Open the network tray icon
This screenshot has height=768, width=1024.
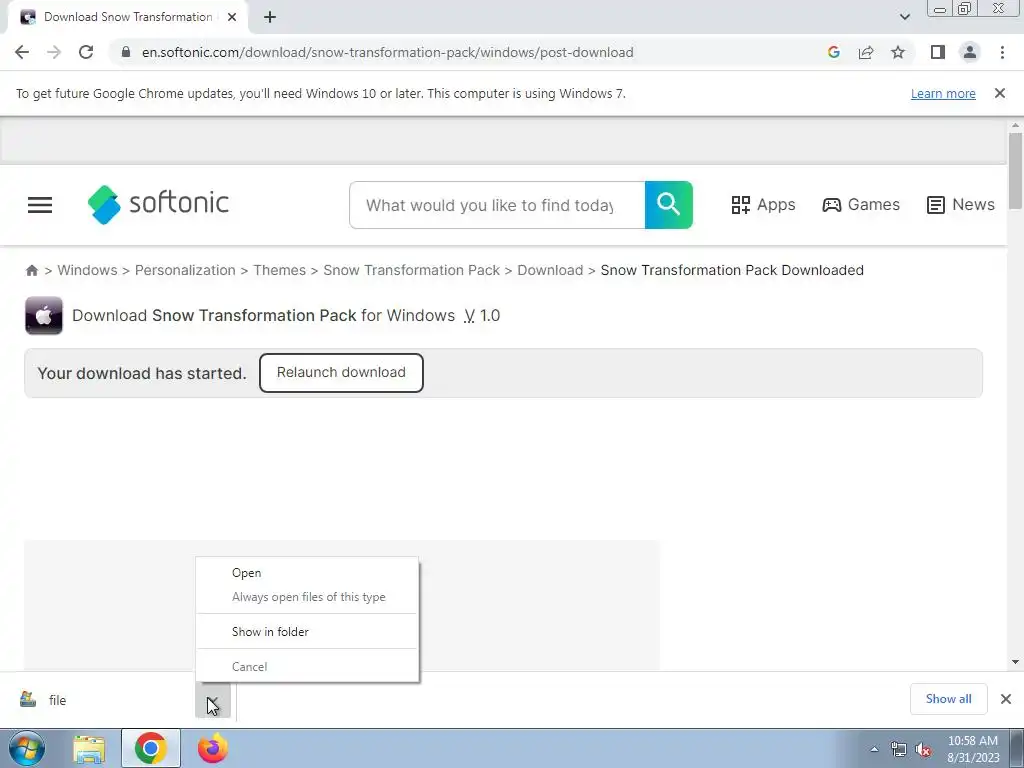click(x=899, y=749)
